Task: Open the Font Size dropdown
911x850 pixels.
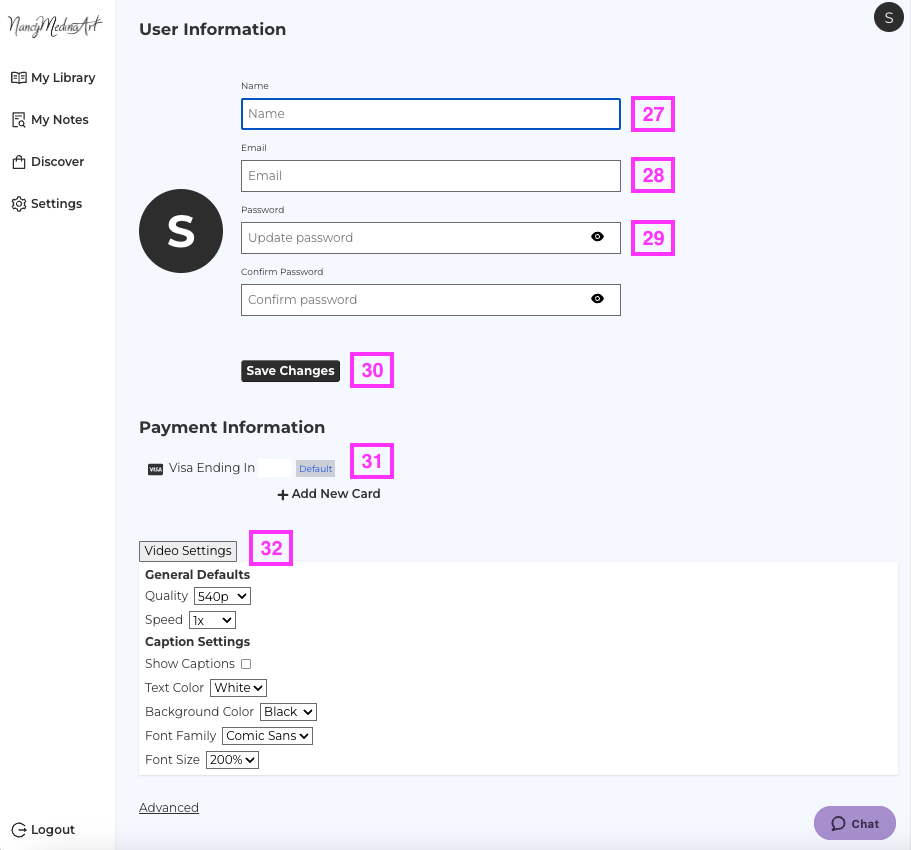Action: tap(232, 760)
